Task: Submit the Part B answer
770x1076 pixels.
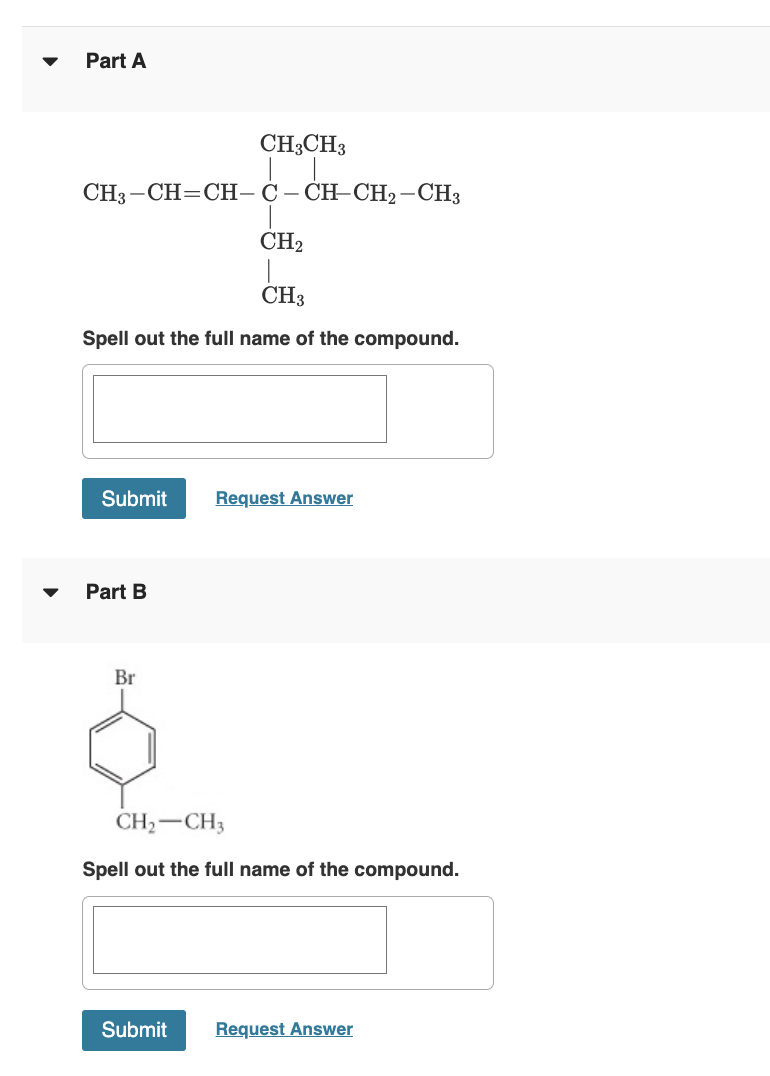Action: [x=133, y=1030]
